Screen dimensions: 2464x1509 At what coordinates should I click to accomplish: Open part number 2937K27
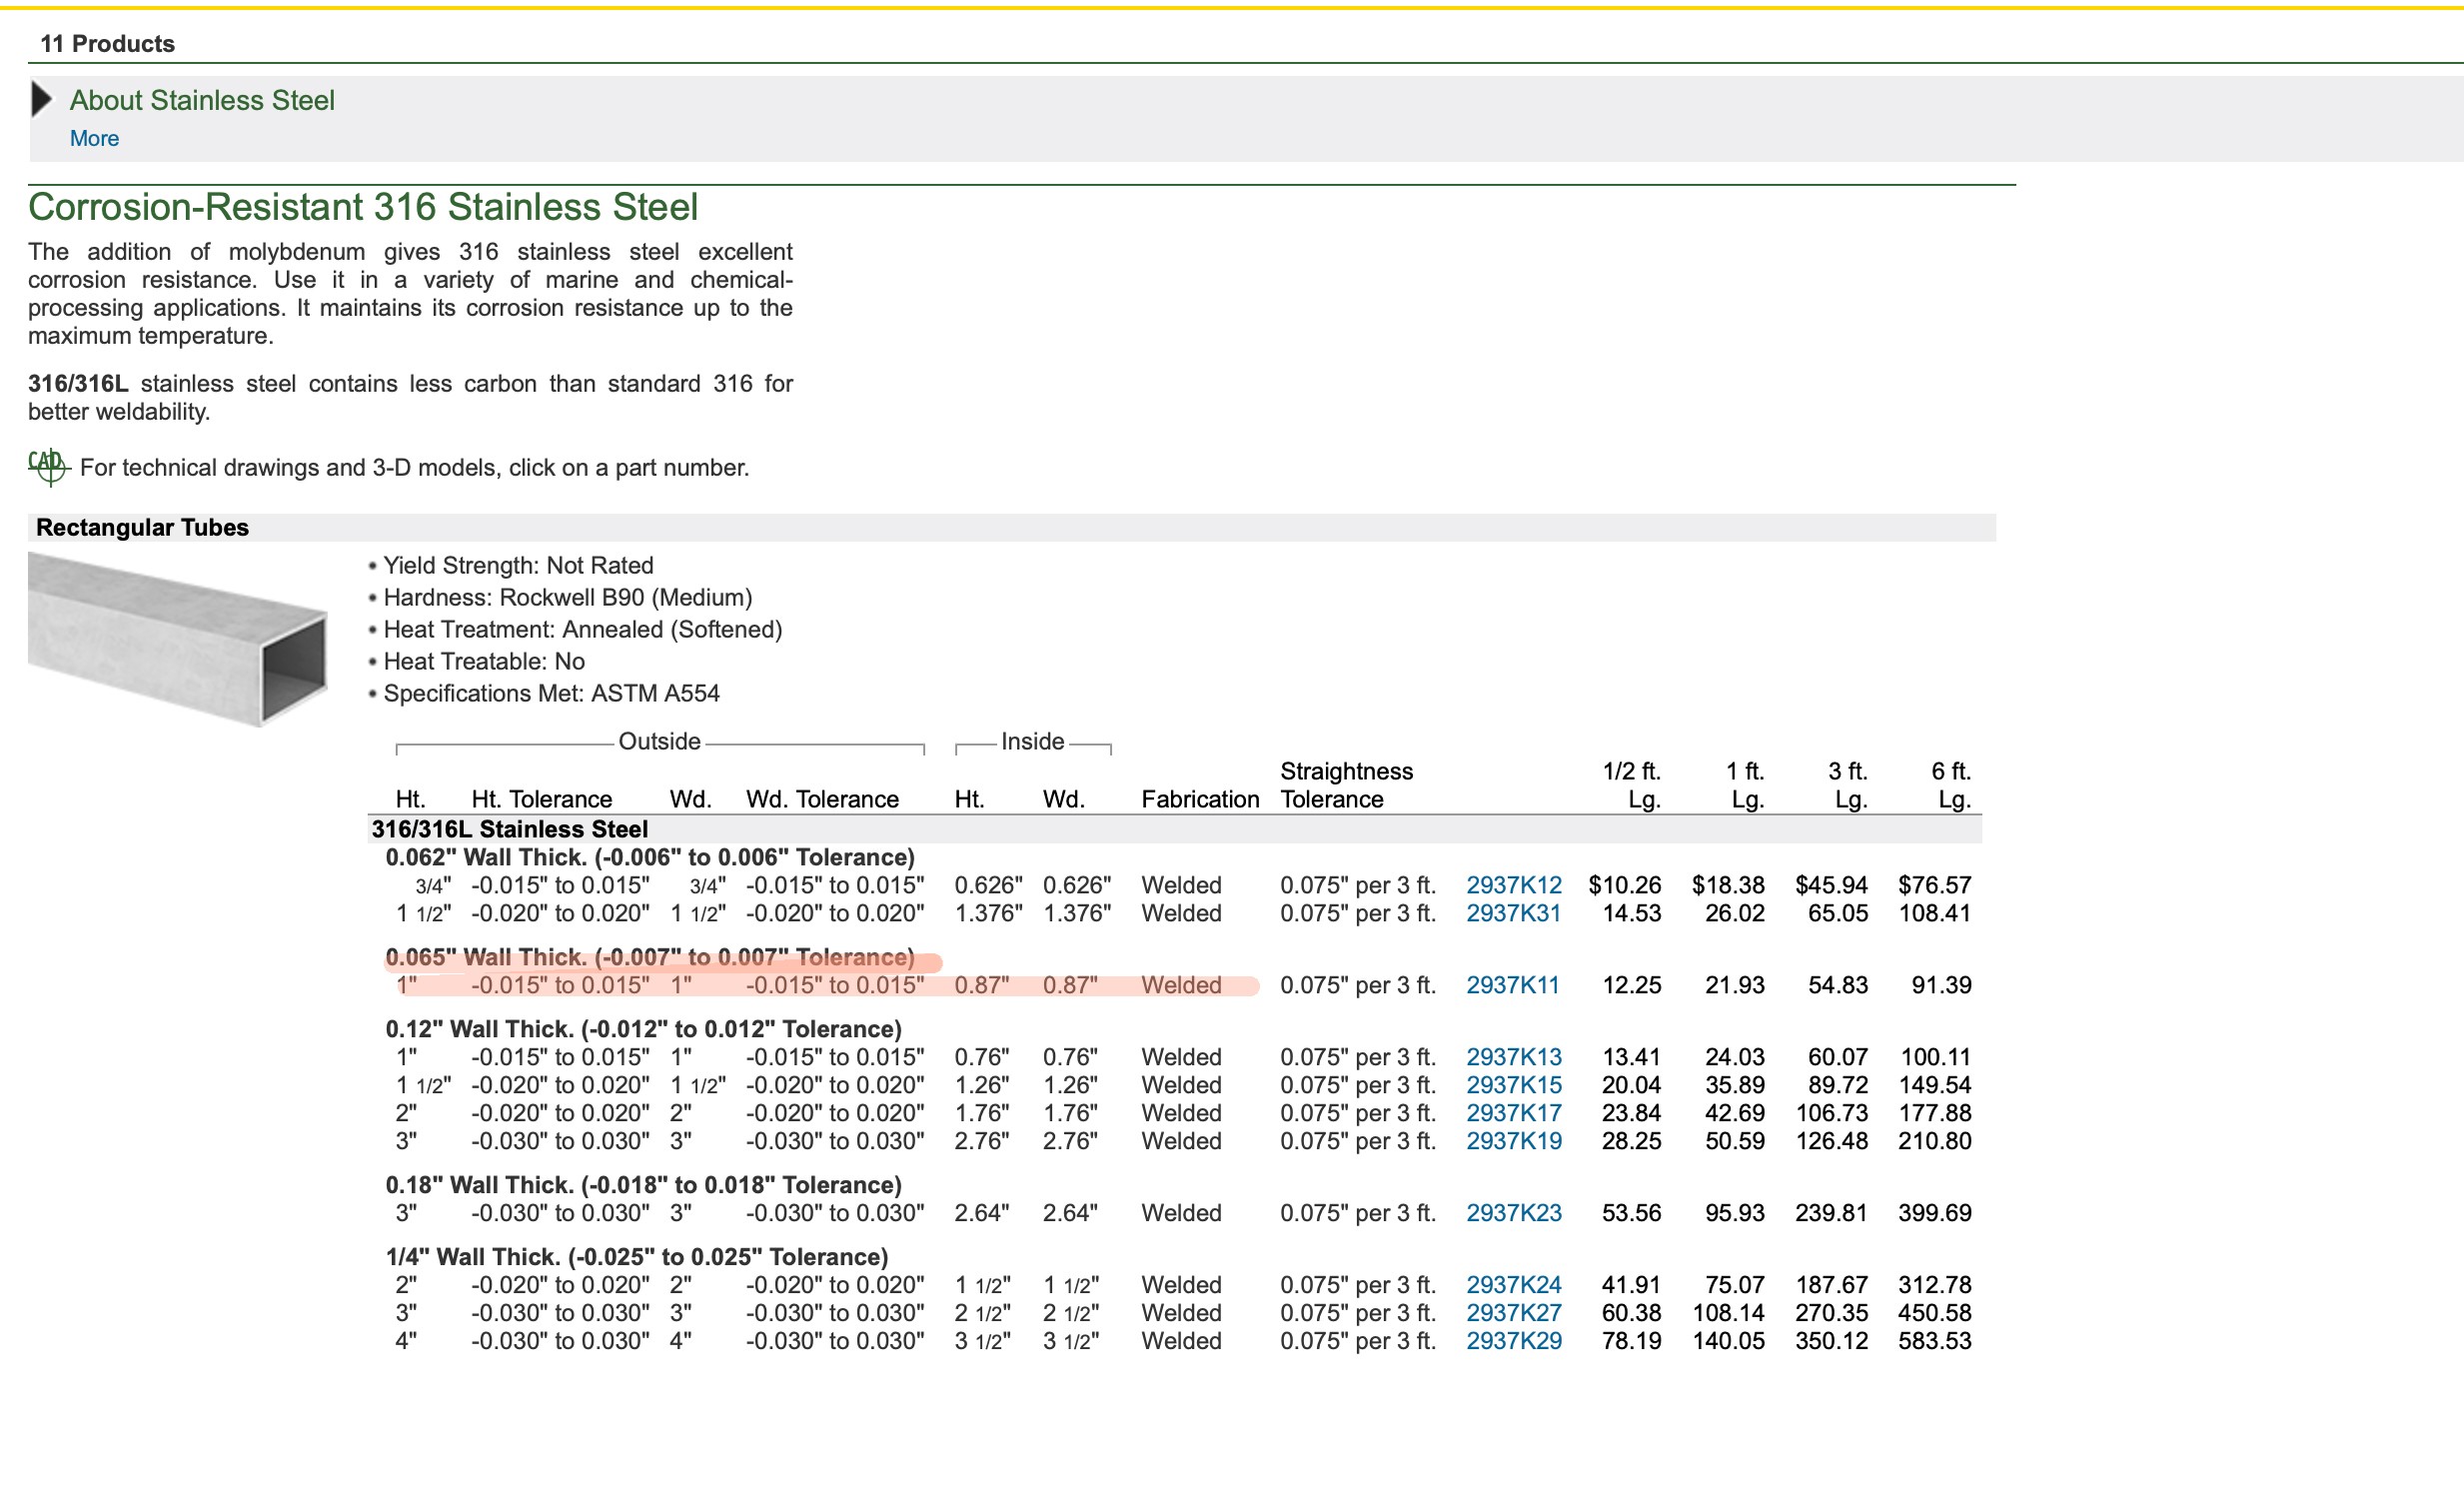(x=1513, y=1313)
